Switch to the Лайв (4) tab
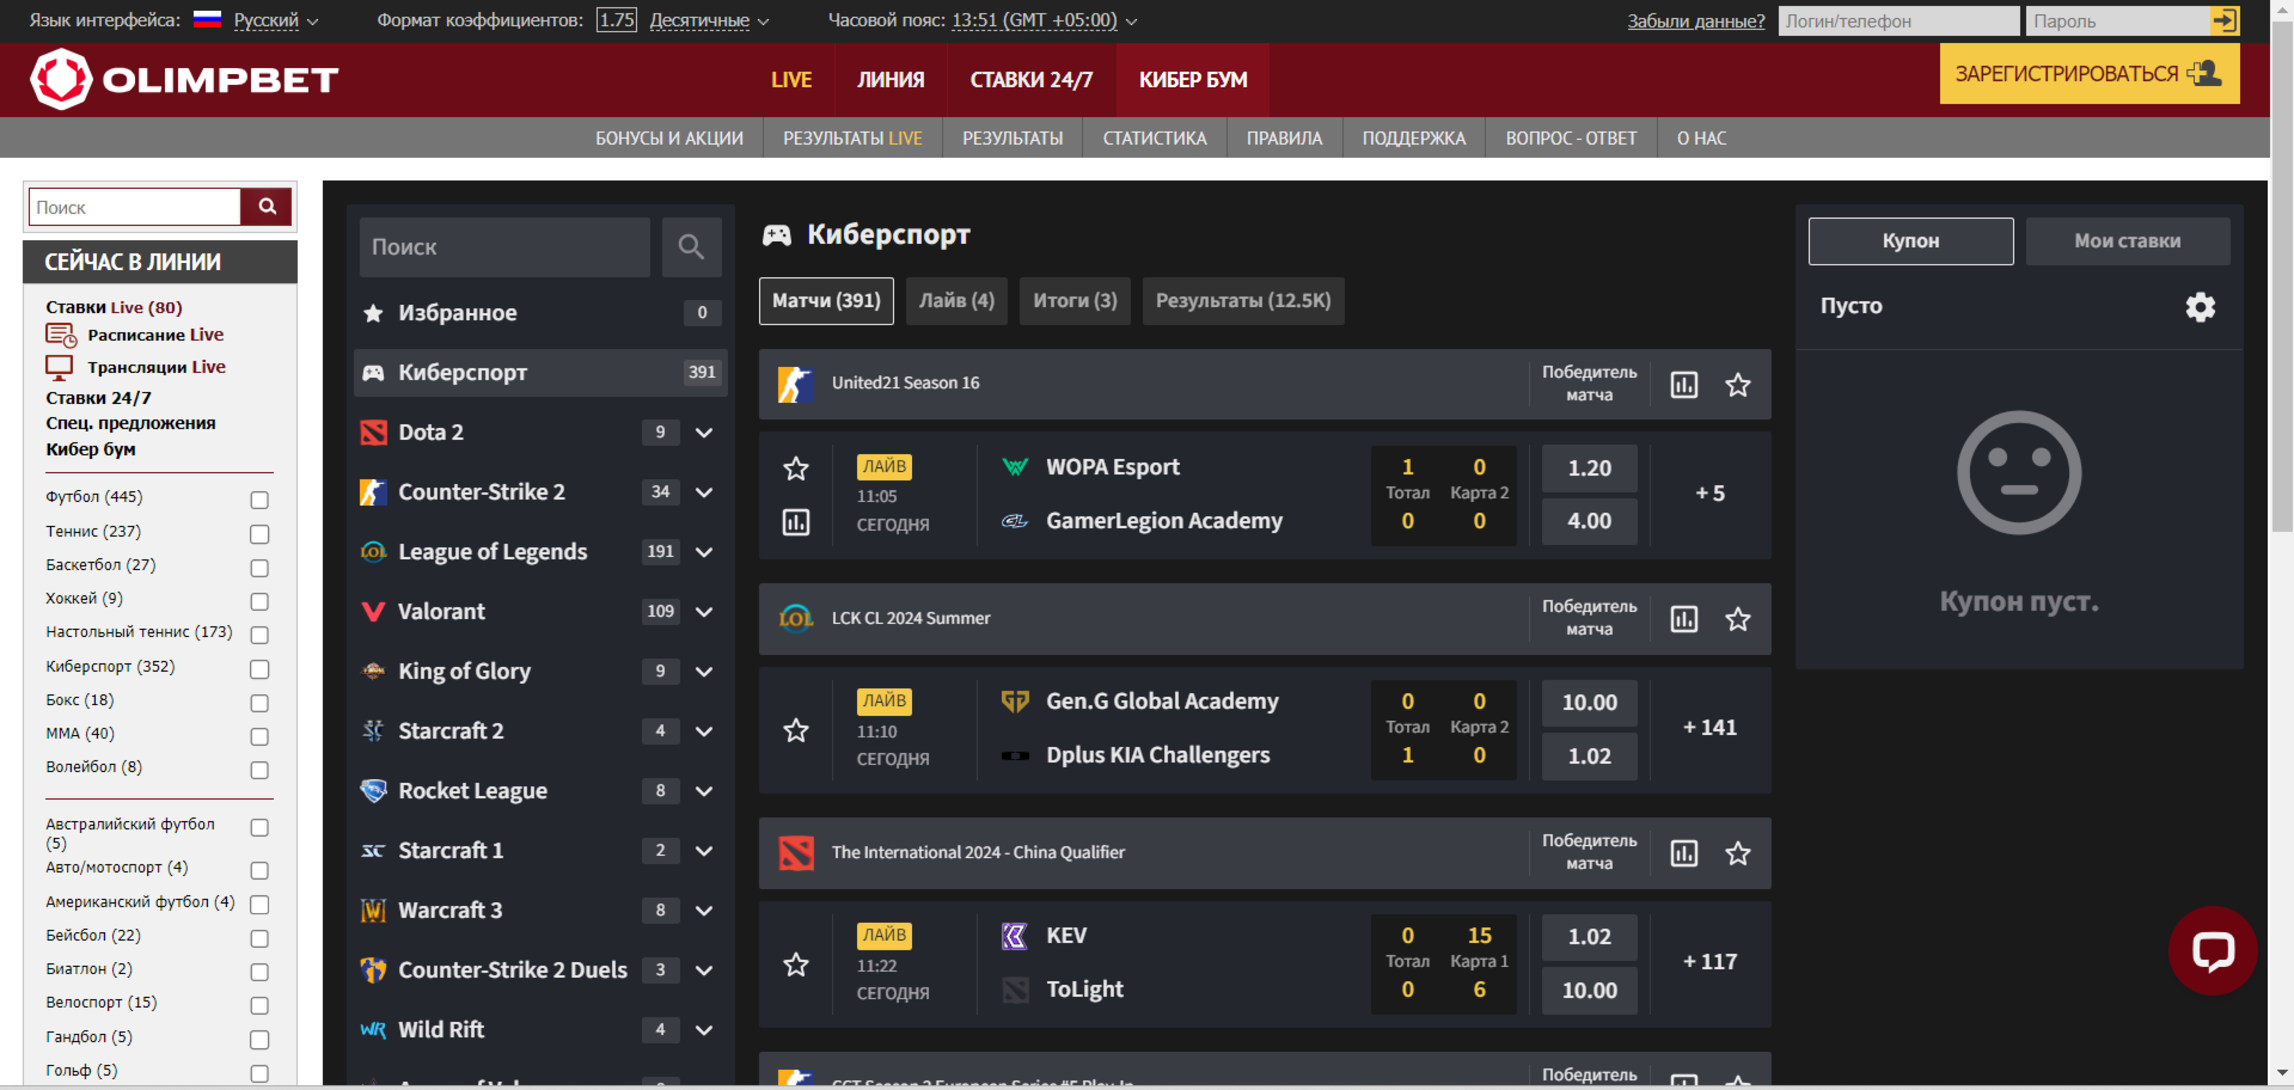The height and width of the screenshot is (1090, 2294). pos(956,301)
